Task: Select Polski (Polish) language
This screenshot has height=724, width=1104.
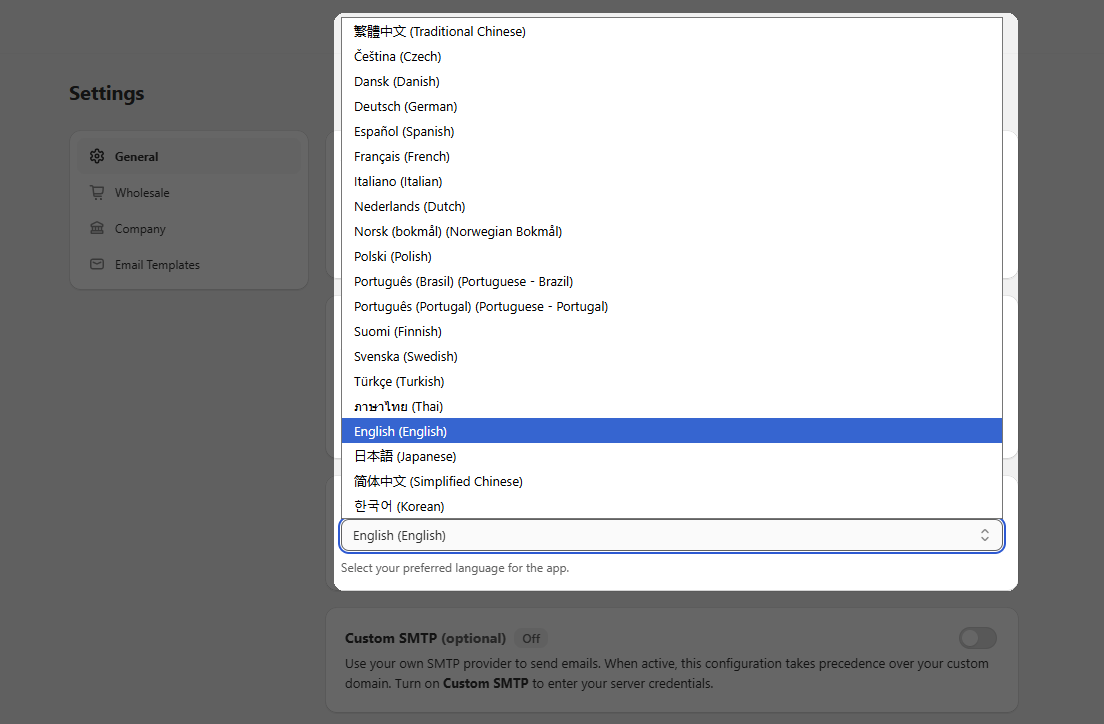Action: (672, 256)
